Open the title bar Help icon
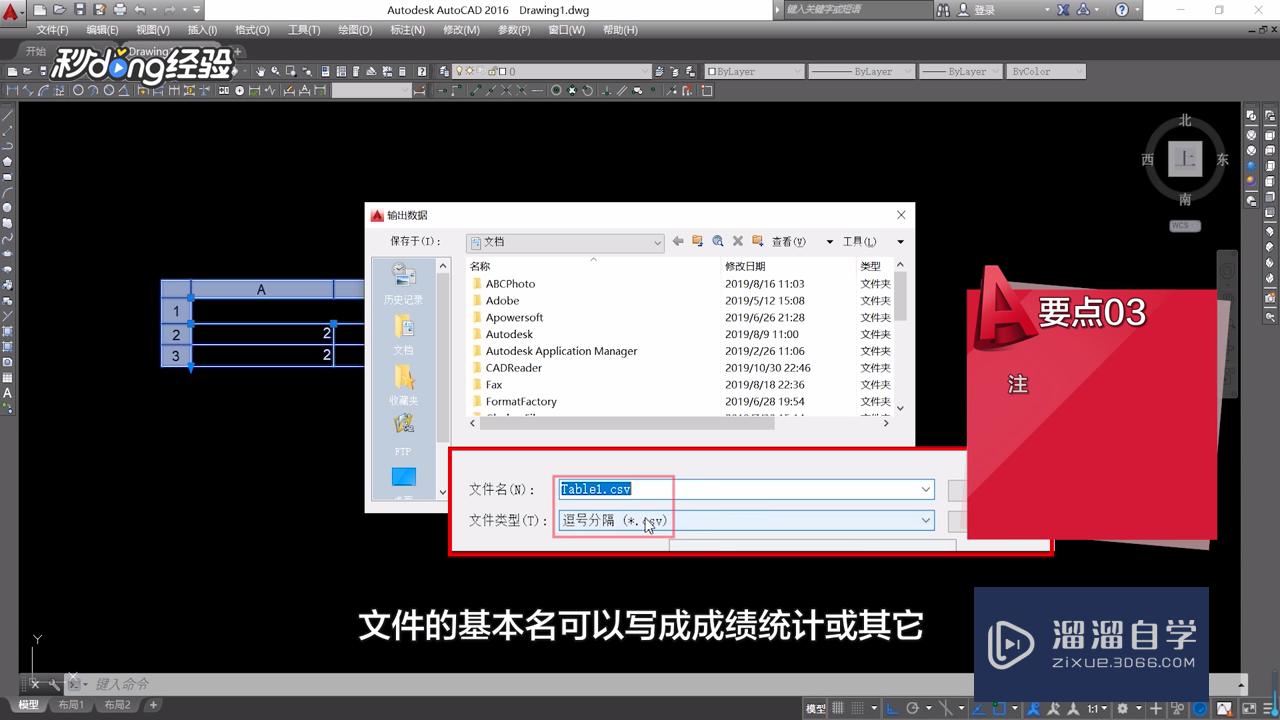 tap(1122, 9)
